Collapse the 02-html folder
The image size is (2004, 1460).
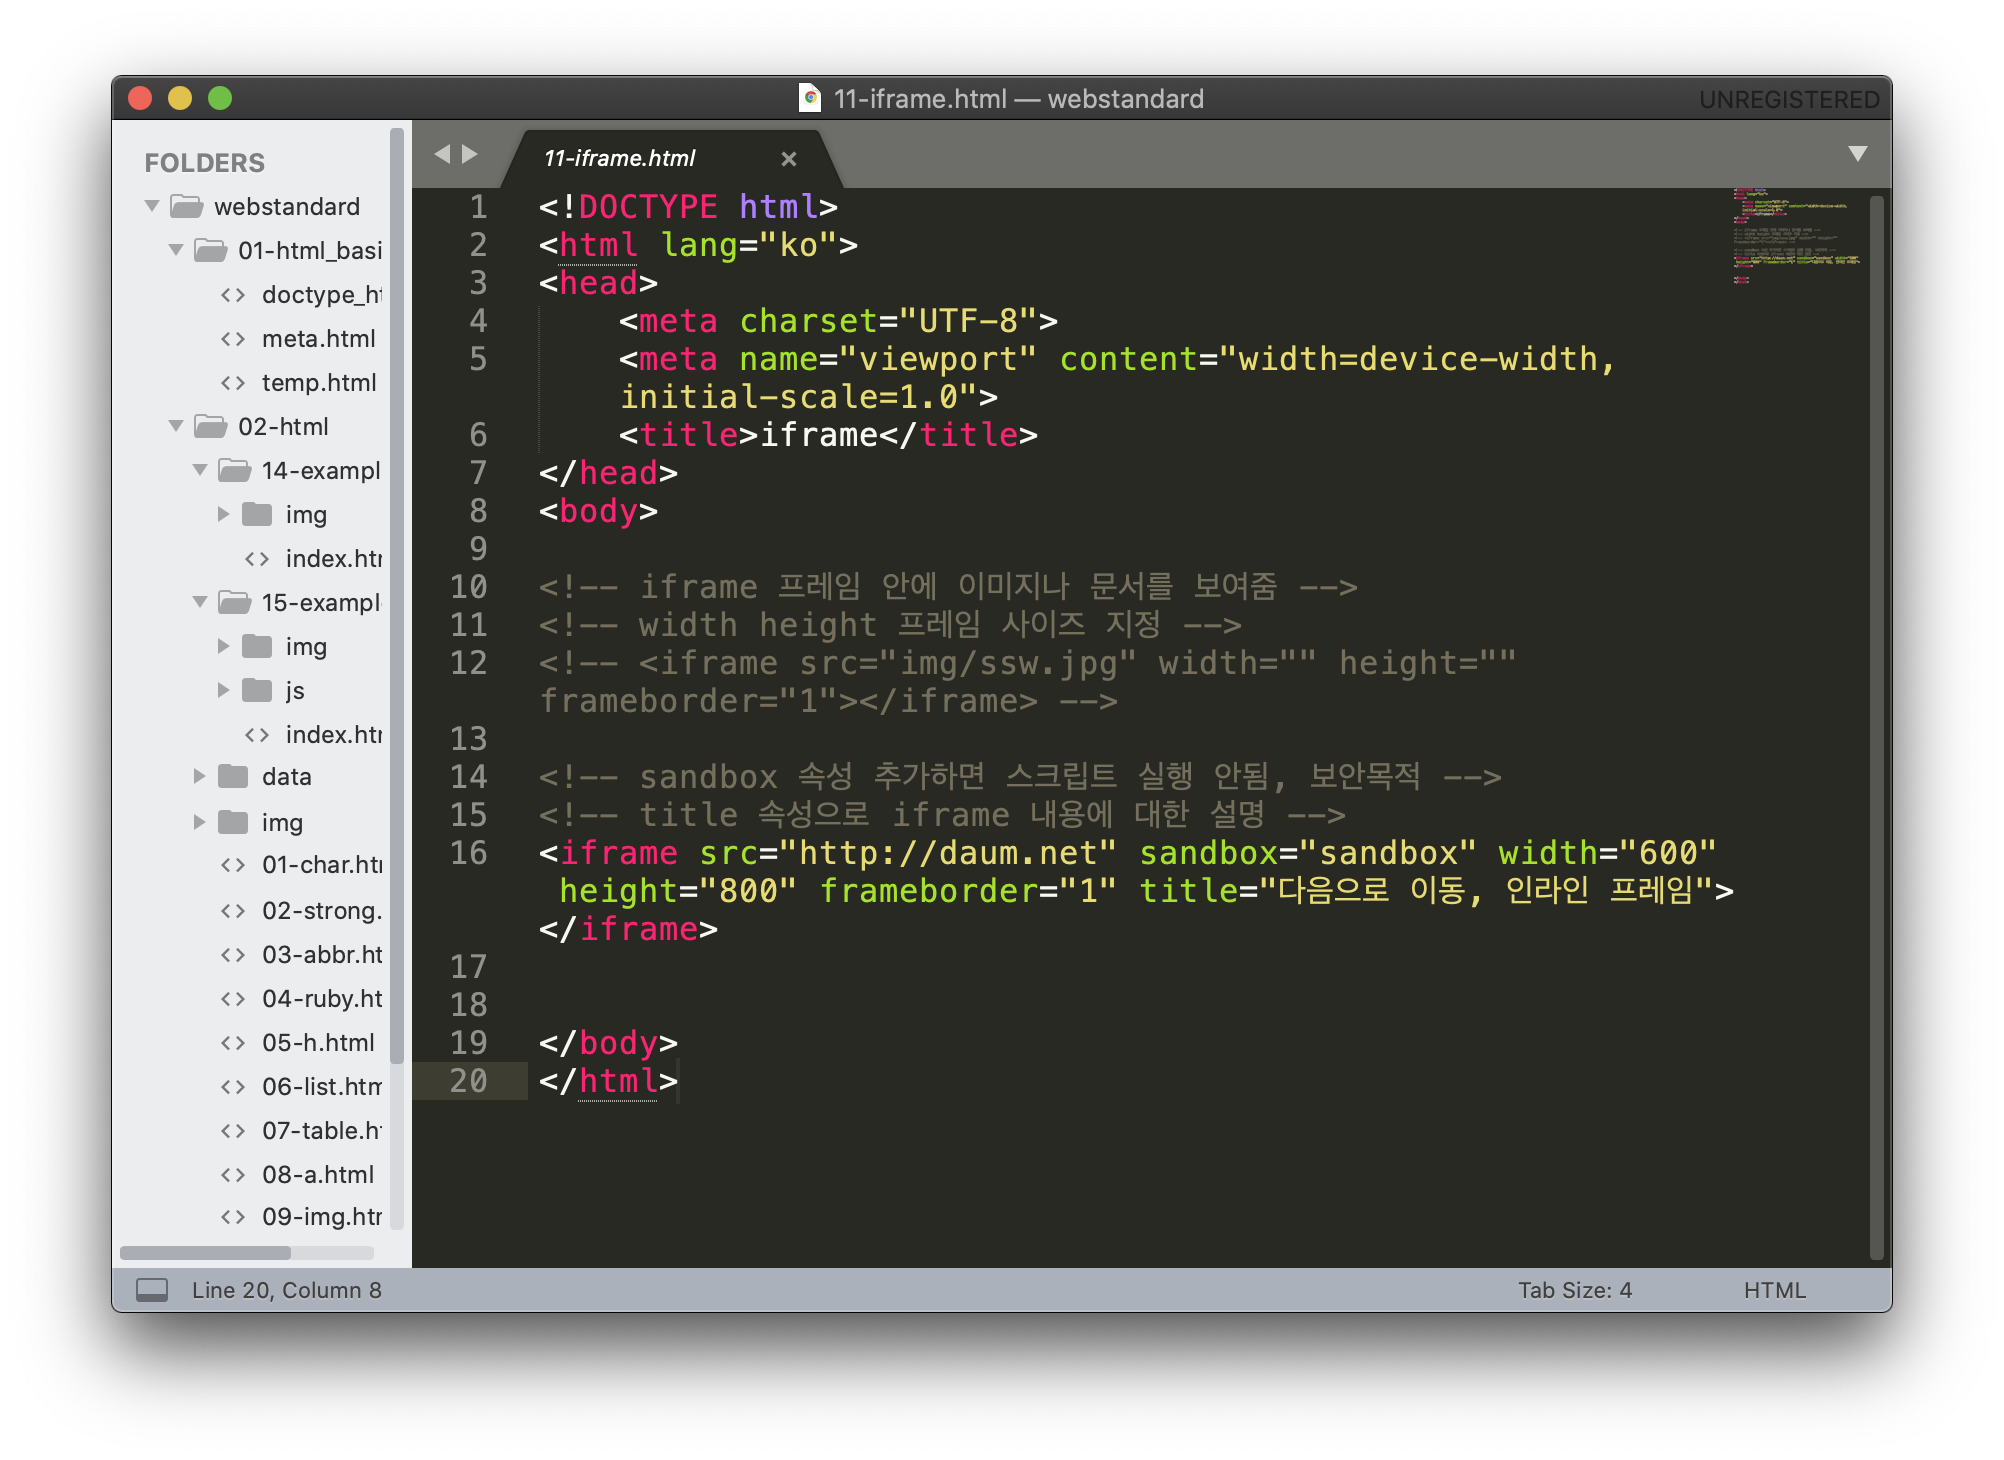click(x=176, y=426)
